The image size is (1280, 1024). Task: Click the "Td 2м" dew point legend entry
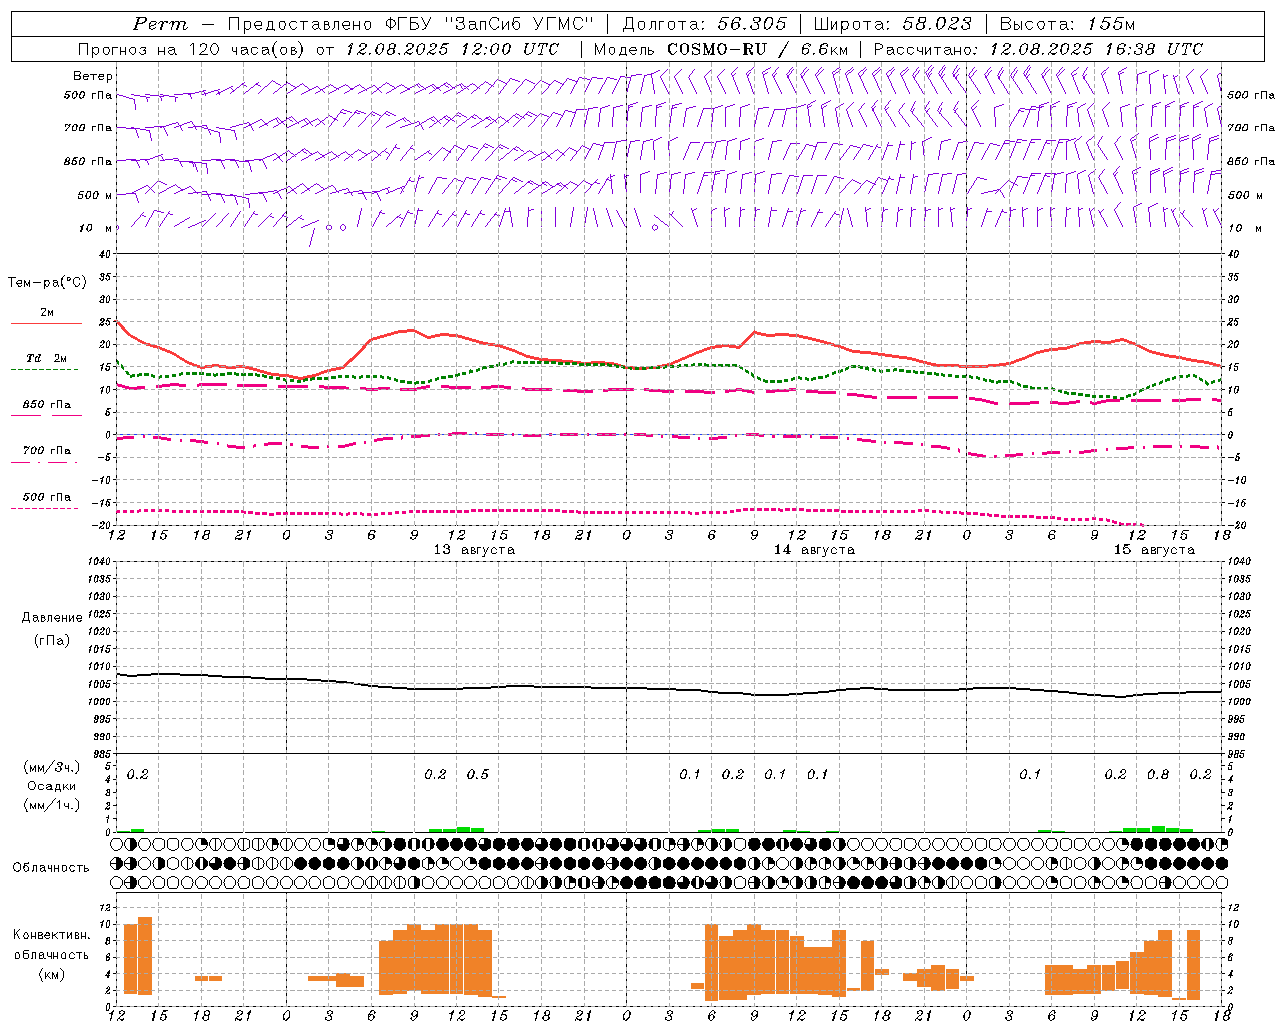tap(46, 358)
